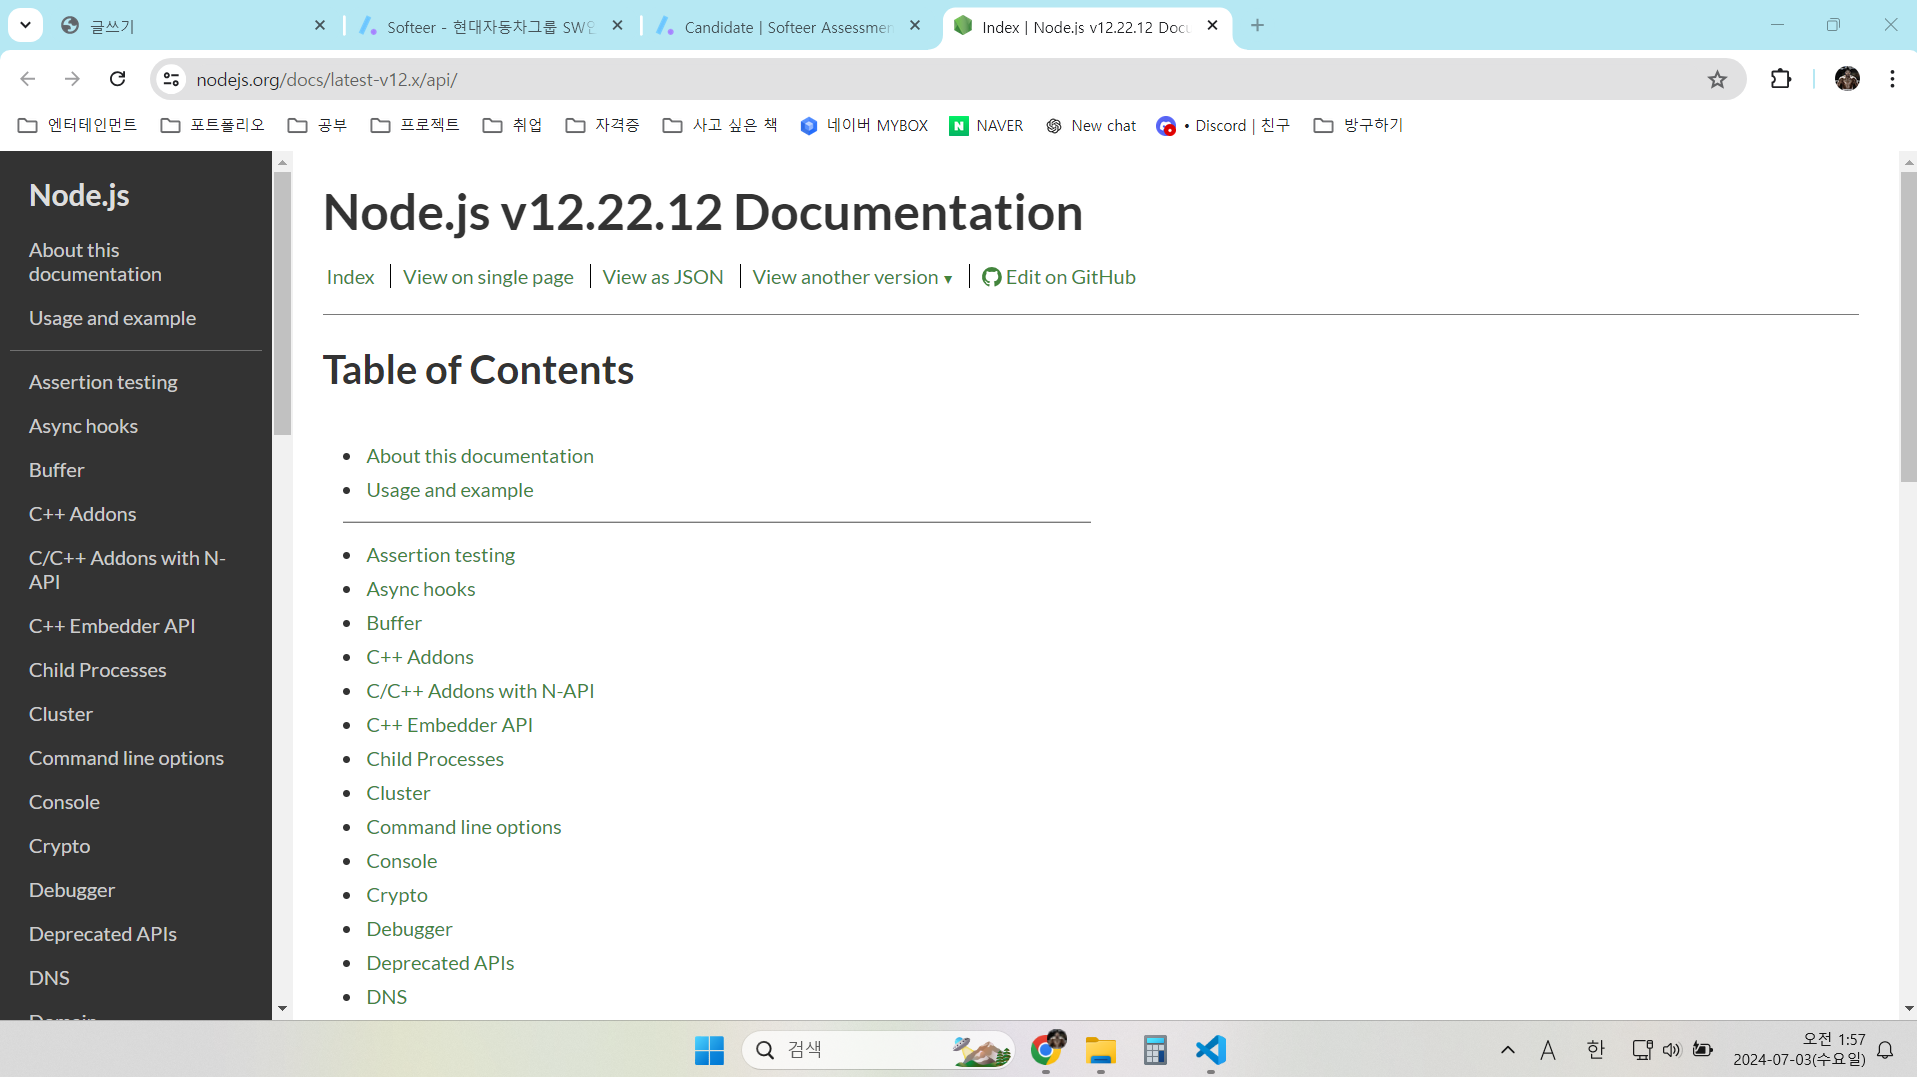Open Usage and example in the sidebar

(112, 318)
